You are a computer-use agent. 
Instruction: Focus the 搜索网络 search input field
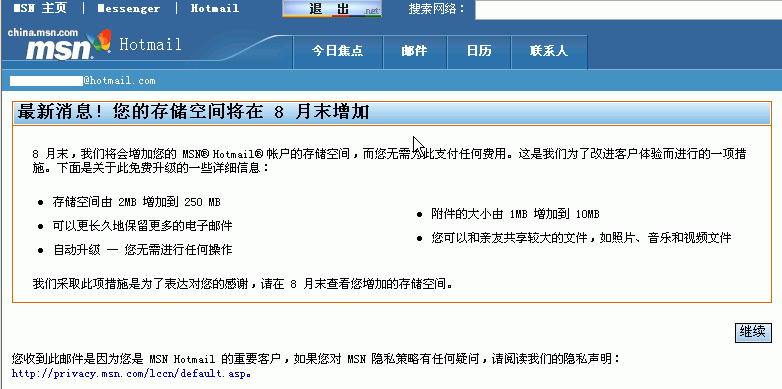628,10
